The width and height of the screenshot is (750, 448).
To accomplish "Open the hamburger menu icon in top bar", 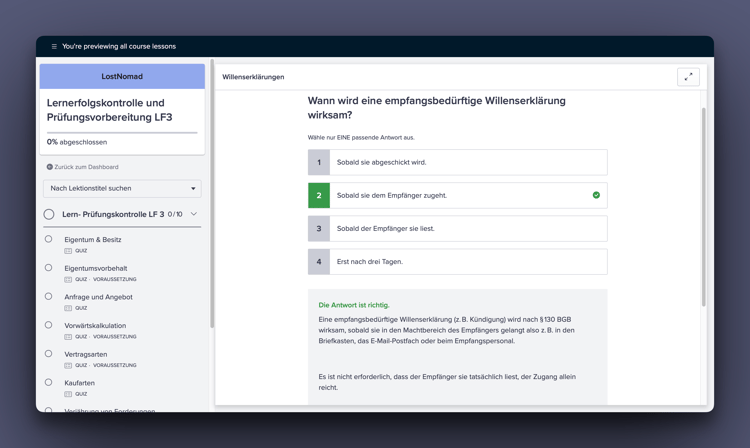I will 54,46.
